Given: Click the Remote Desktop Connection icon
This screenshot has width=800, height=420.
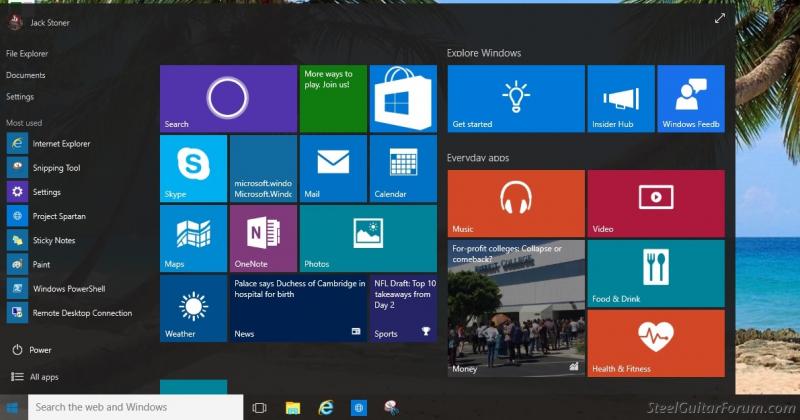Looking at the screenshot, I should [17, 313].
